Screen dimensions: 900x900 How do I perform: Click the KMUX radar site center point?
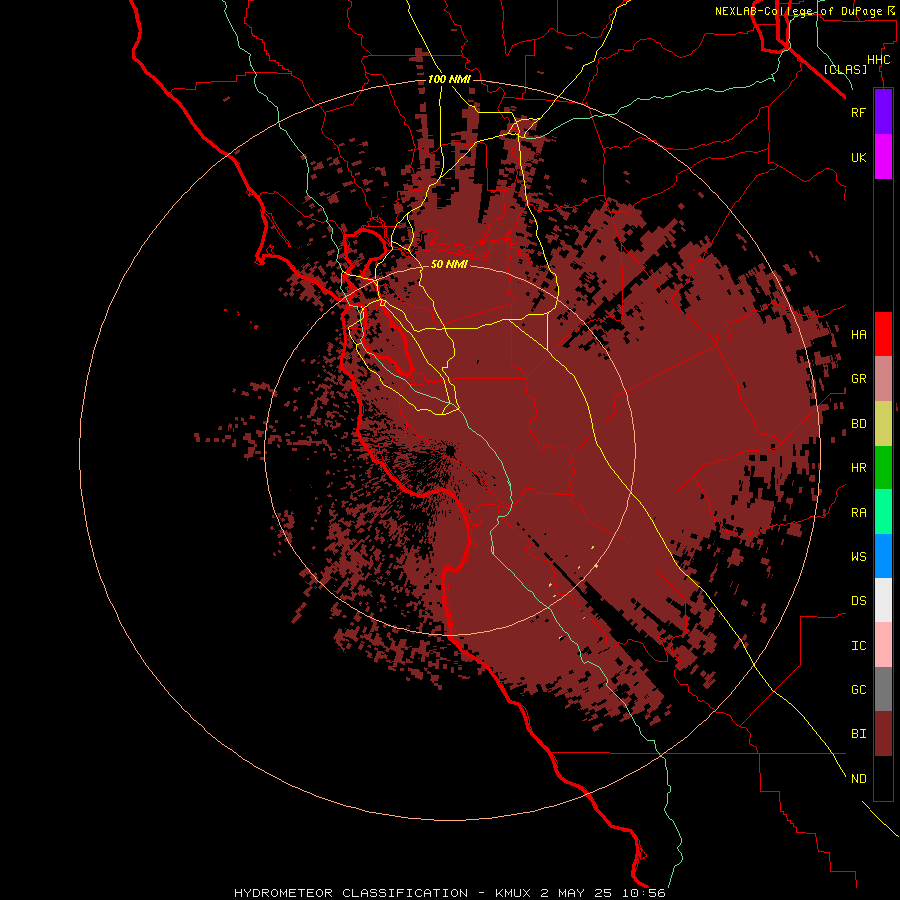(449, 450)
